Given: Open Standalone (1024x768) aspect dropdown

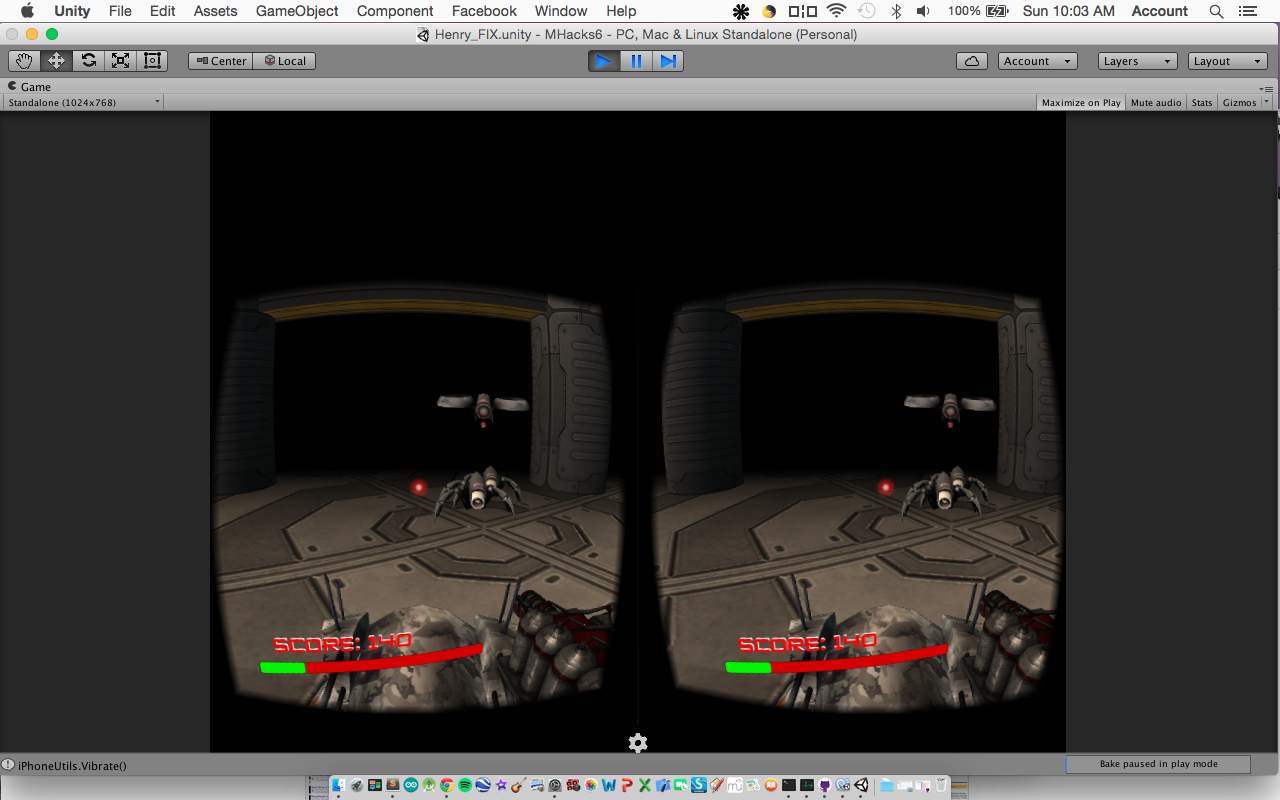Looking at the screenshot, I should tap(84, 102).
